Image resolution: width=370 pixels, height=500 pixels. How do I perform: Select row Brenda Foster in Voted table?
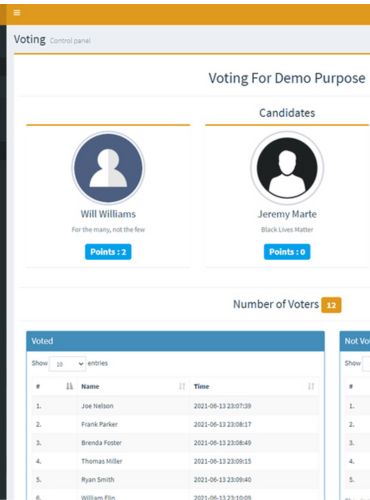[x=175, y=443]
